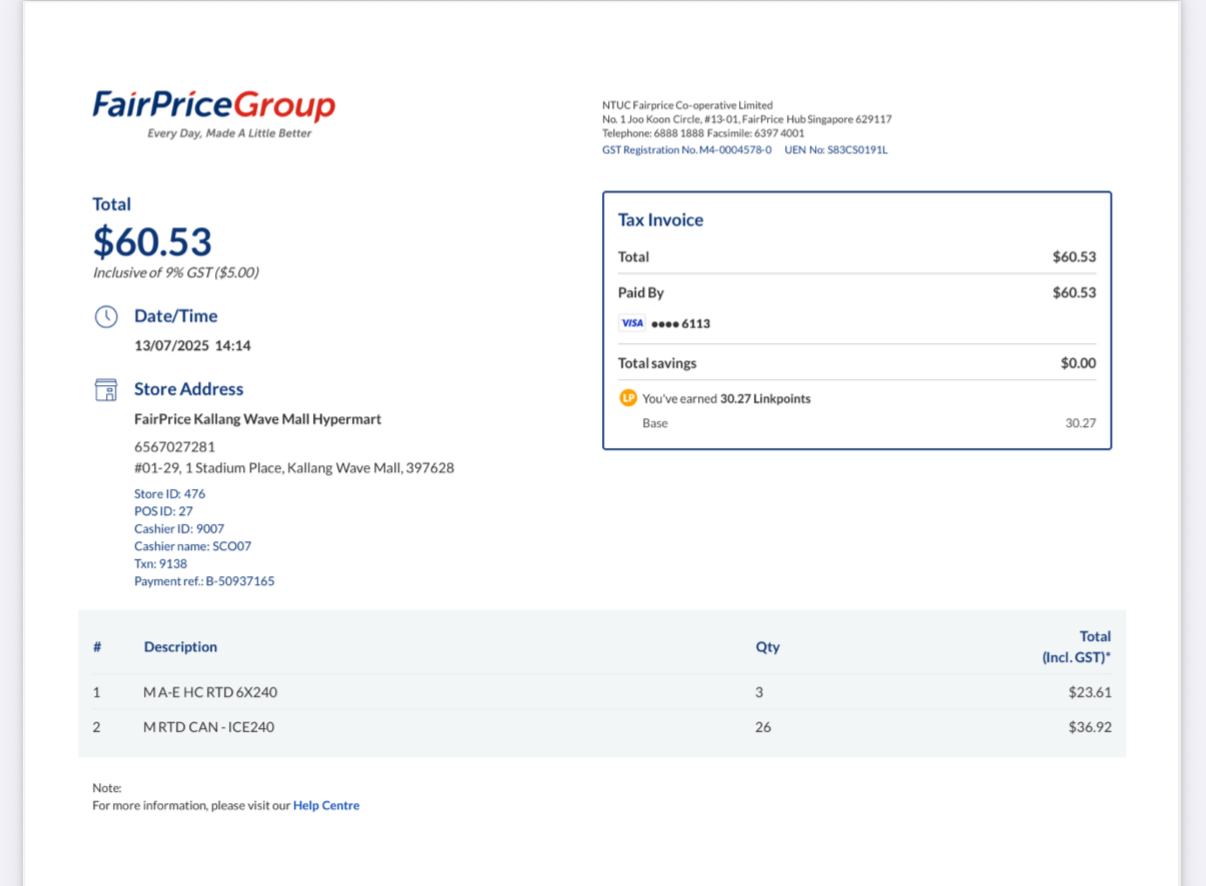Open the Help Centre link

tap(326, 805)
